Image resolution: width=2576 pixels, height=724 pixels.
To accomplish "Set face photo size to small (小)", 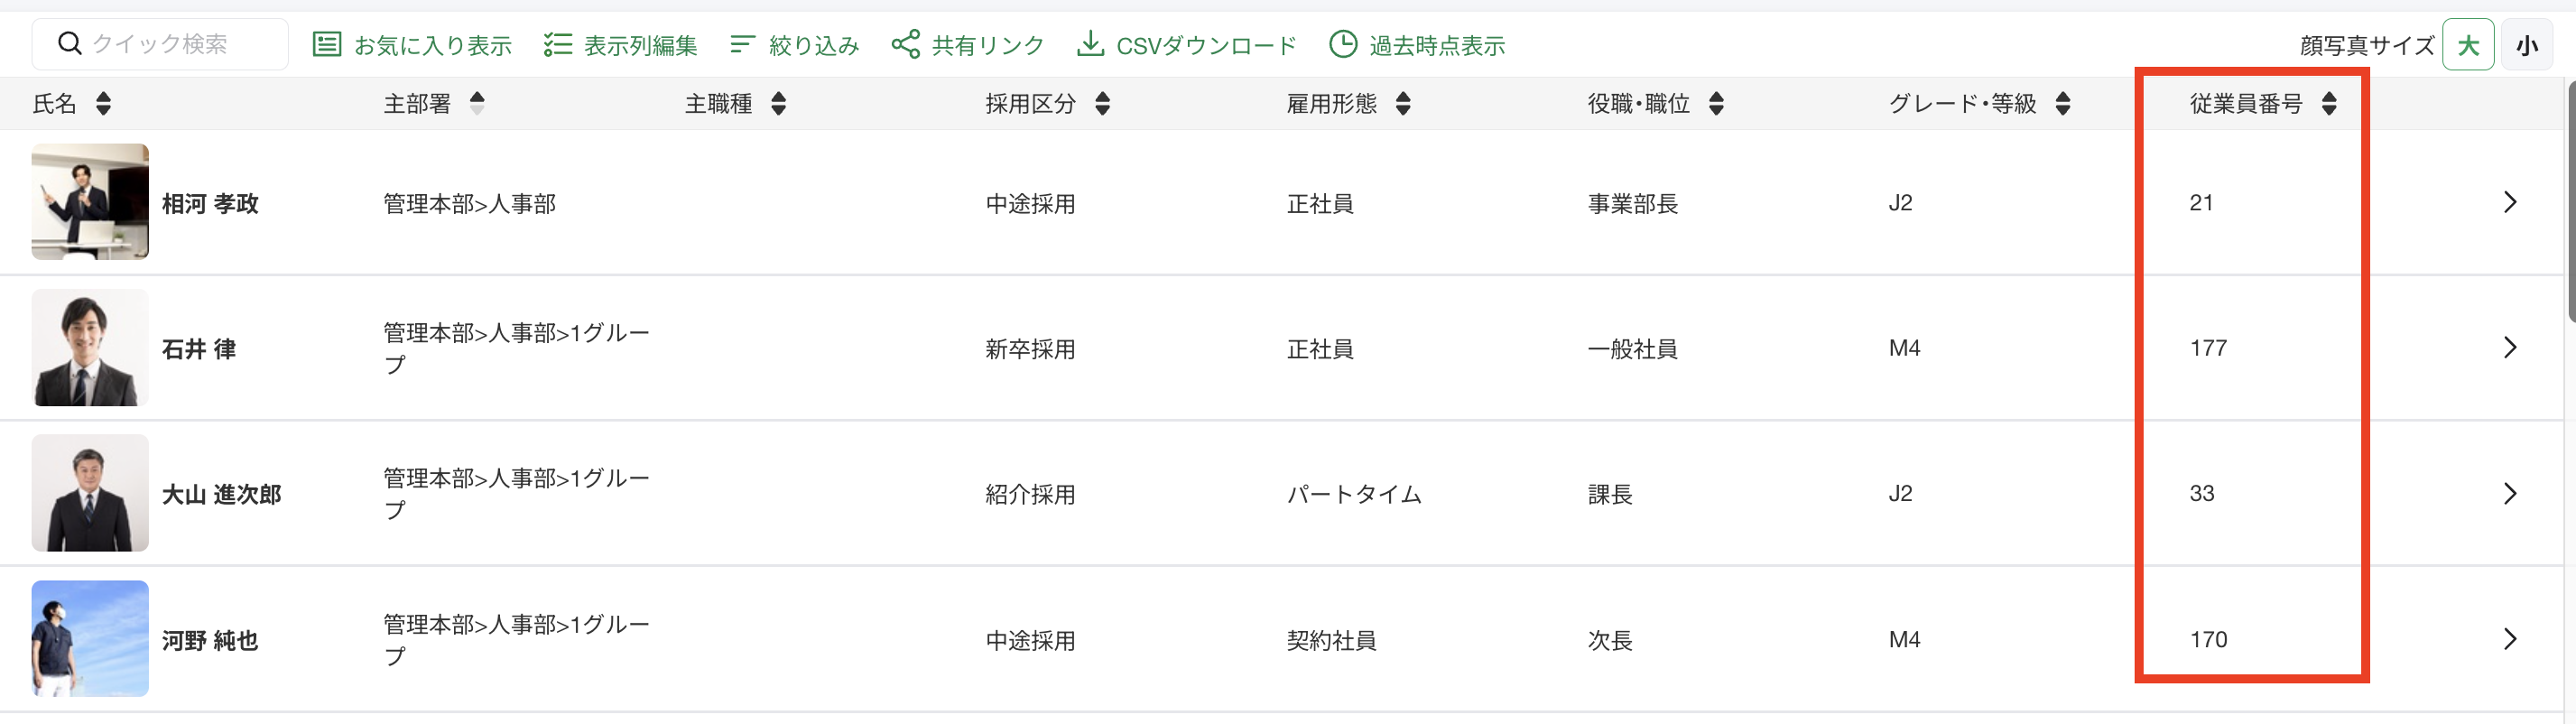I will [x=2526, y=45].
